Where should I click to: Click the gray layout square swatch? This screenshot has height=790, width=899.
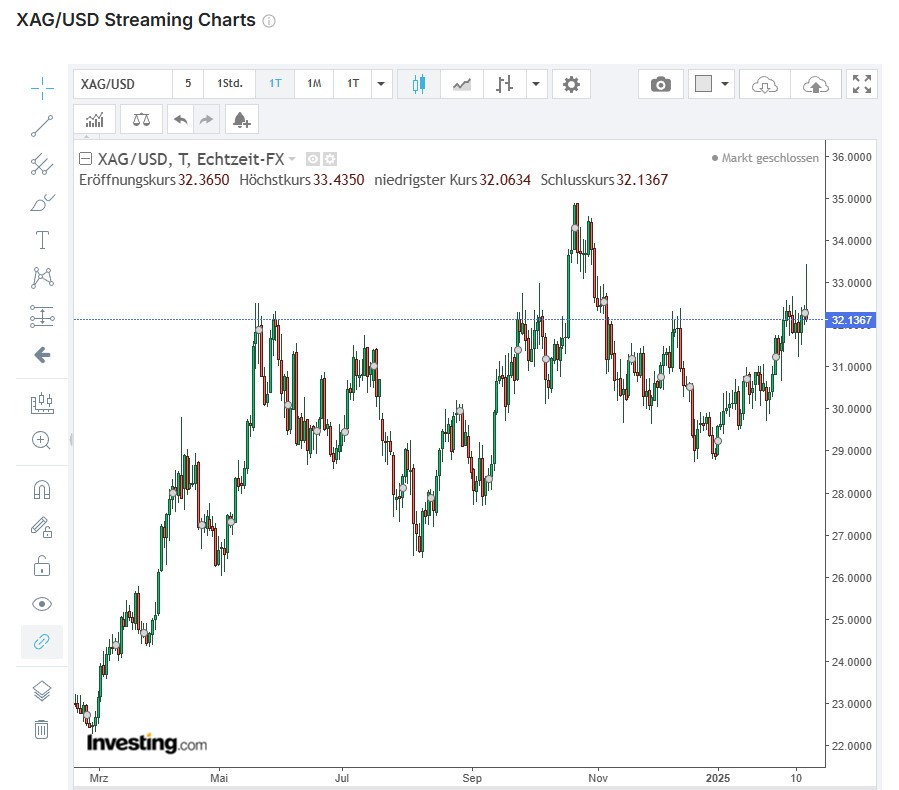[x=703, y=84]
